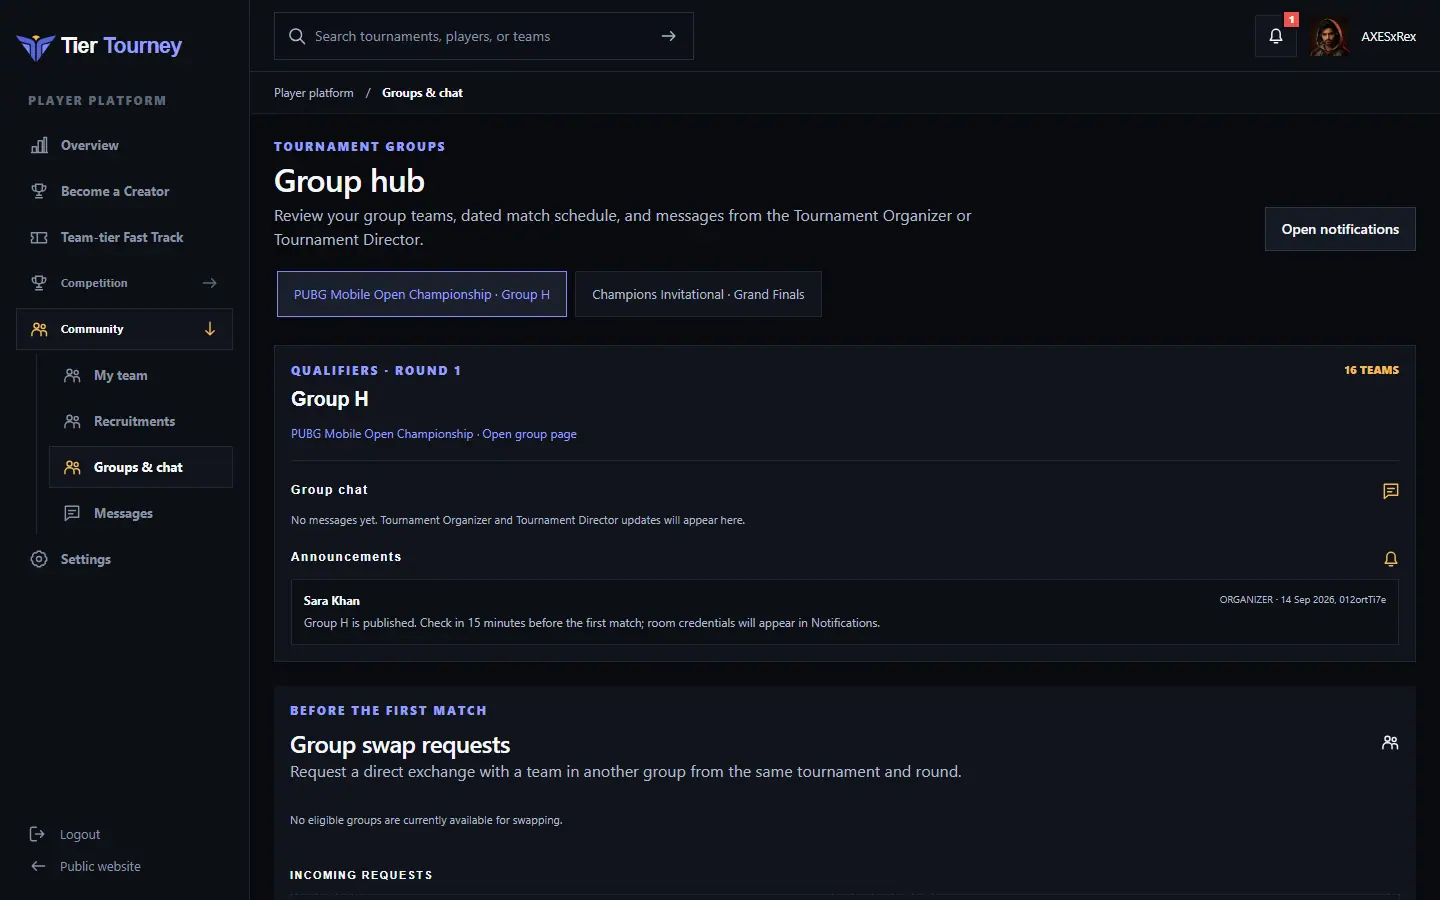Screen dimensions: 1440x900
Task: Click the Group swap requests people icon
Action: pos(1390,743)
